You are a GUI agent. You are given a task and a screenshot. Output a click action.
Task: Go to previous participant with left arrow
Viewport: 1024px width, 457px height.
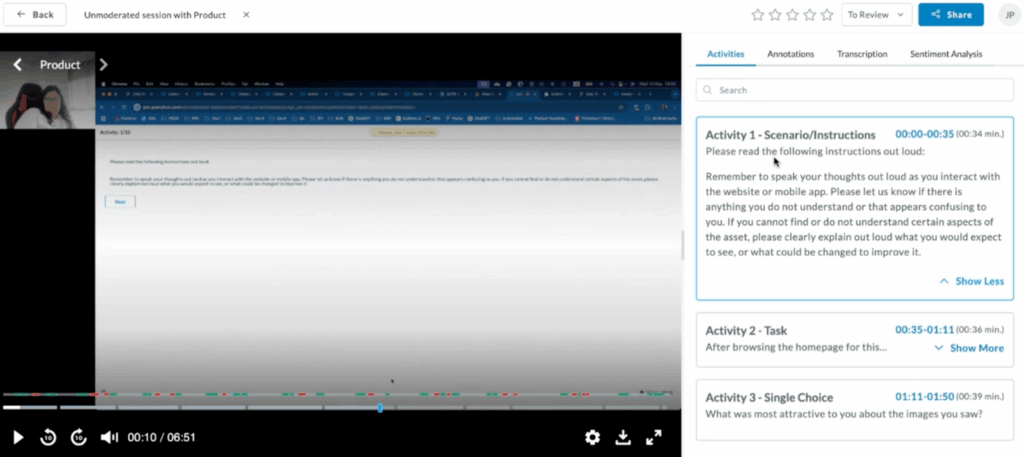17,65
